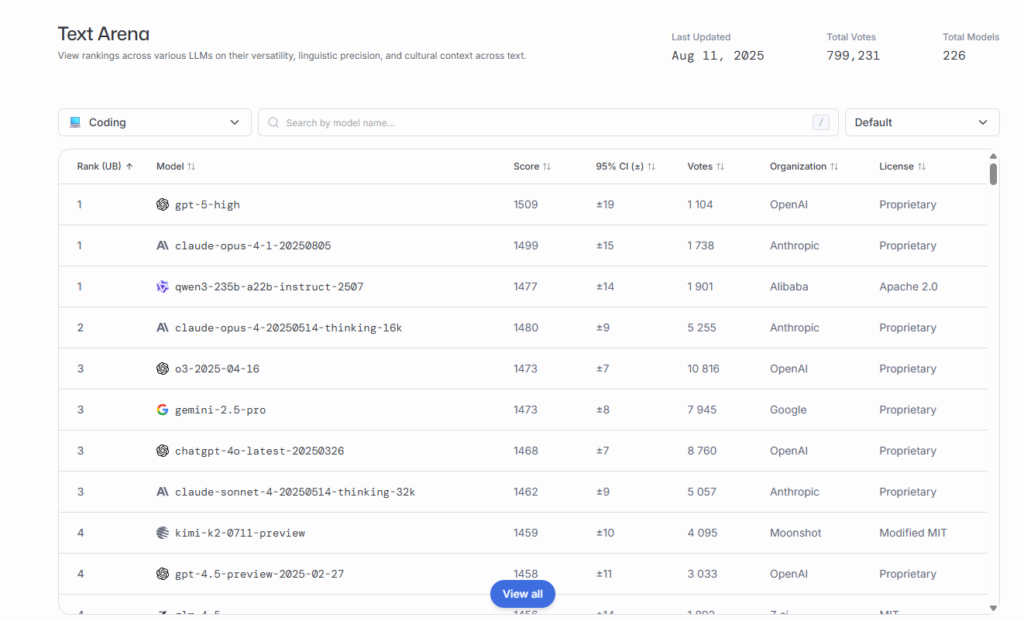Open claude-opus-4-20250514-thinking-16k model link
This screenshot has width=1024, height=621.
288,328
